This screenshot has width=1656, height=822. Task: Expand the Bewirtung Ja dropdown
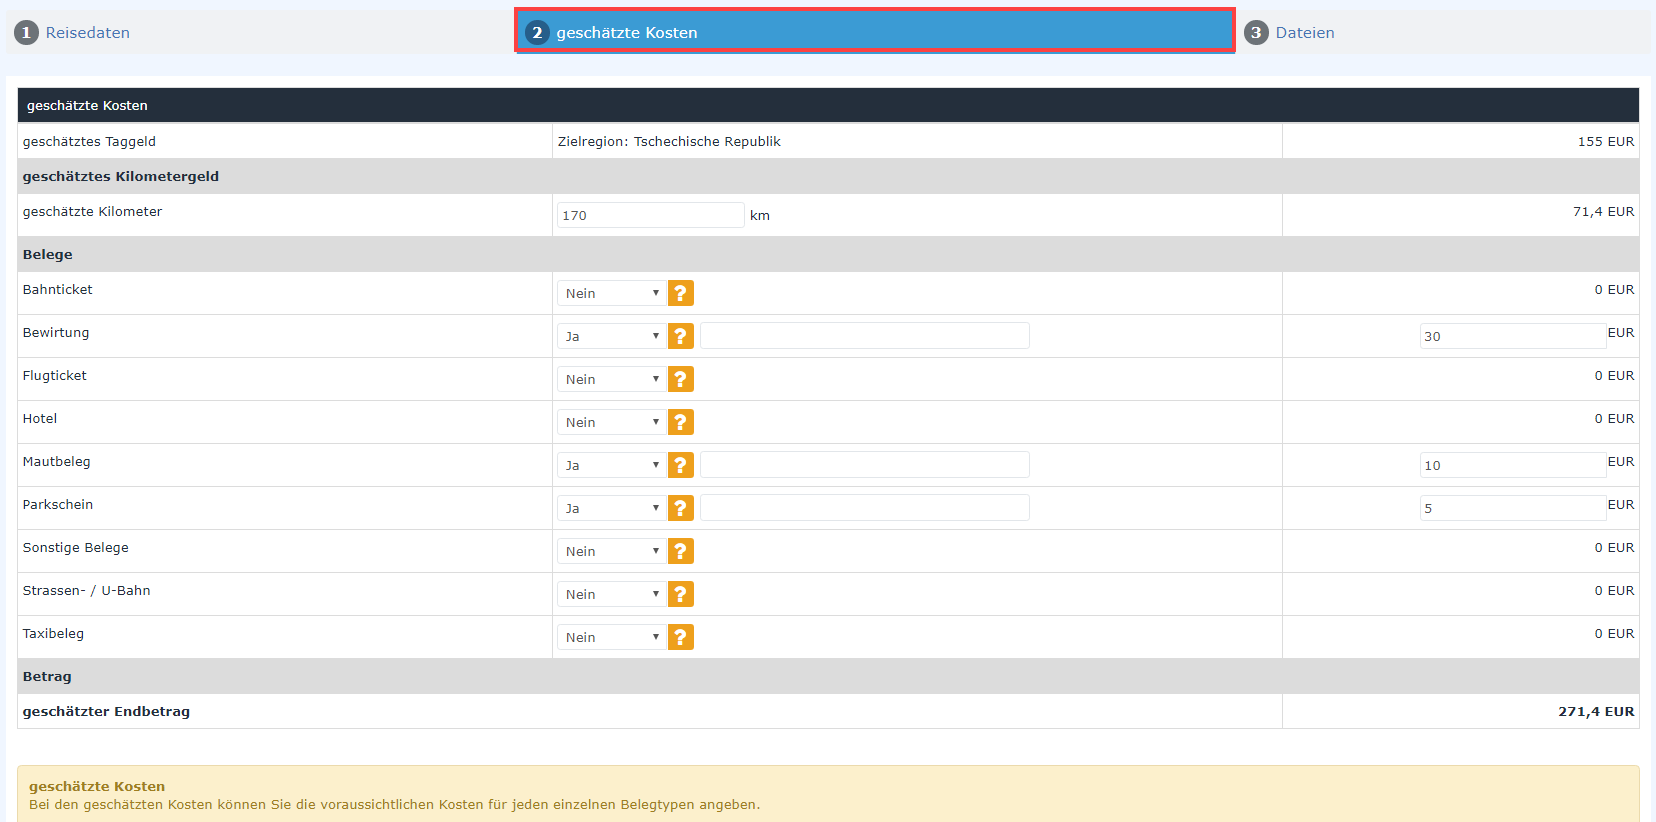click(611, 336)
